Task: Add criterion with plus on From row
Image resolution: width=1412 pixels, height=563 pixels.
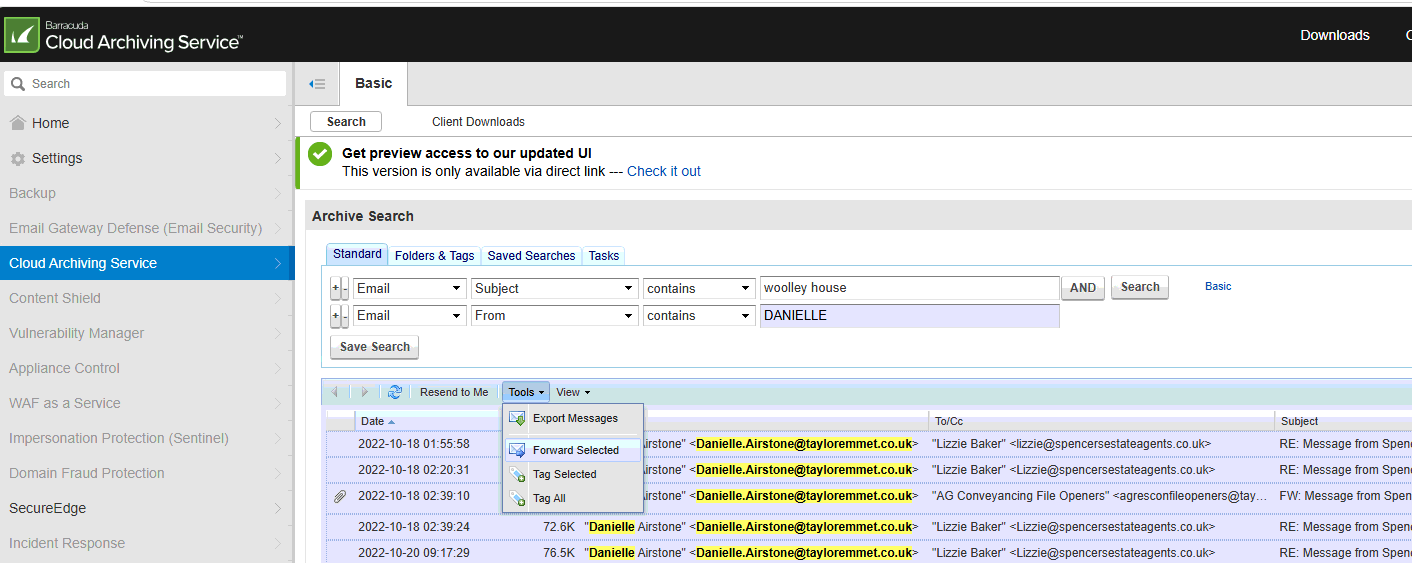Action: tap(335, 316)
